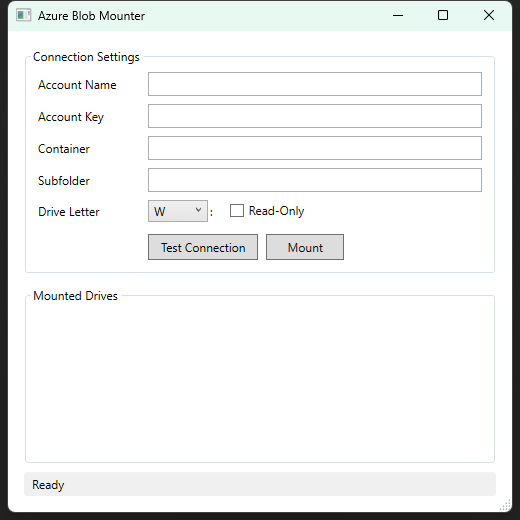This screenshot has width=520, height=520.
Task: Close the Azure Blob Mounter window
Action: coord(489,15)
